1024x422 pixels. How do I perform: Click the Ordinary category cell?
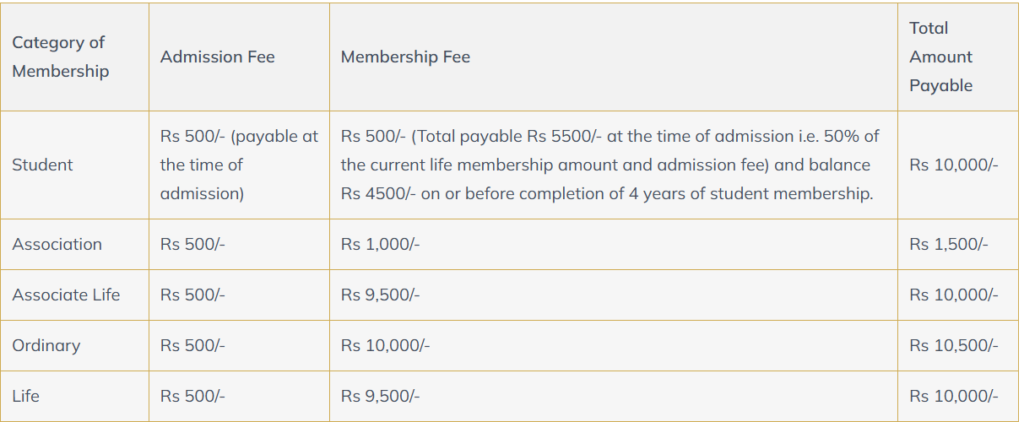(46, 346)
